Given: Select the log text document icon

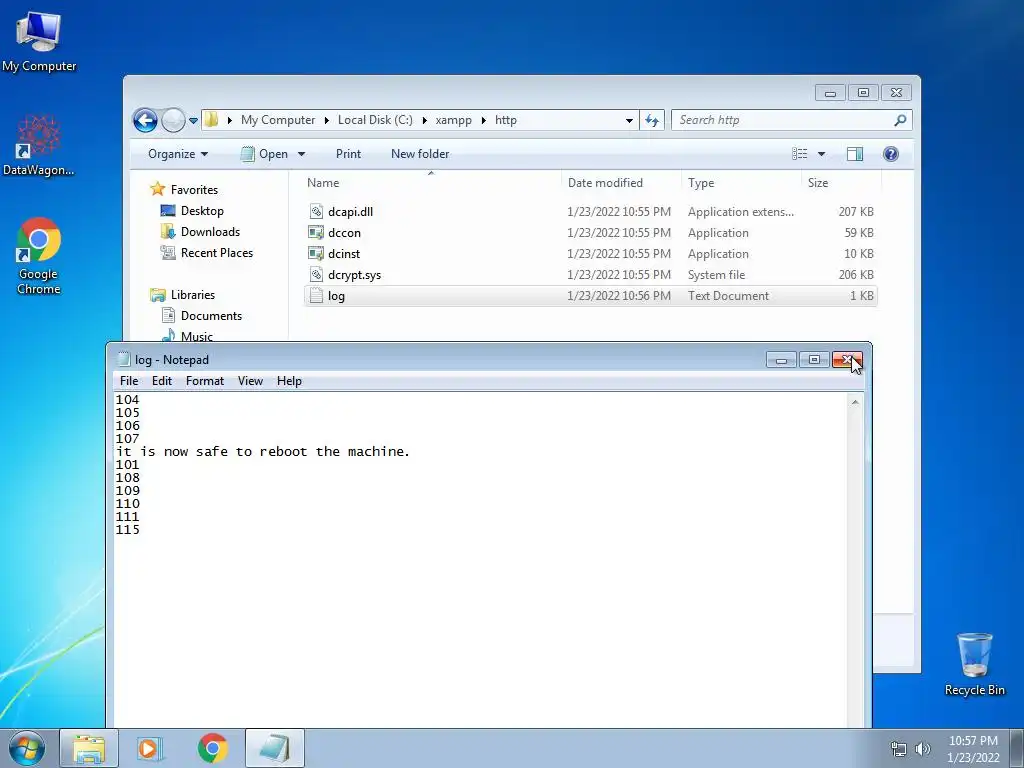Looking at the screenshot, I should click(x=316, y=296).
